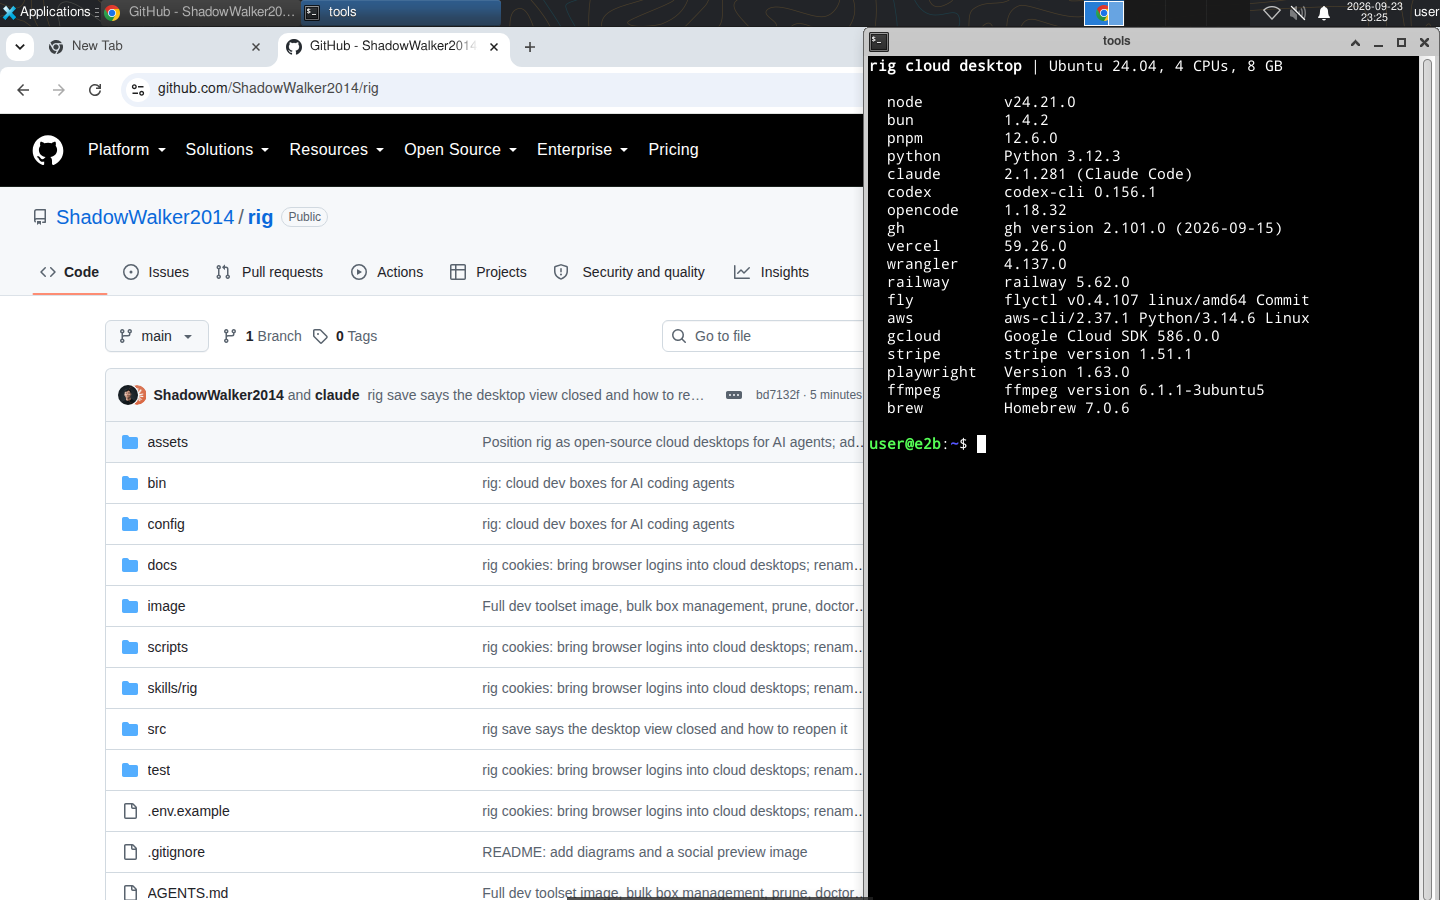The width and height of the screenshot is (1440, 900).
Task: Open the docs folder
Action: point(162,565)
